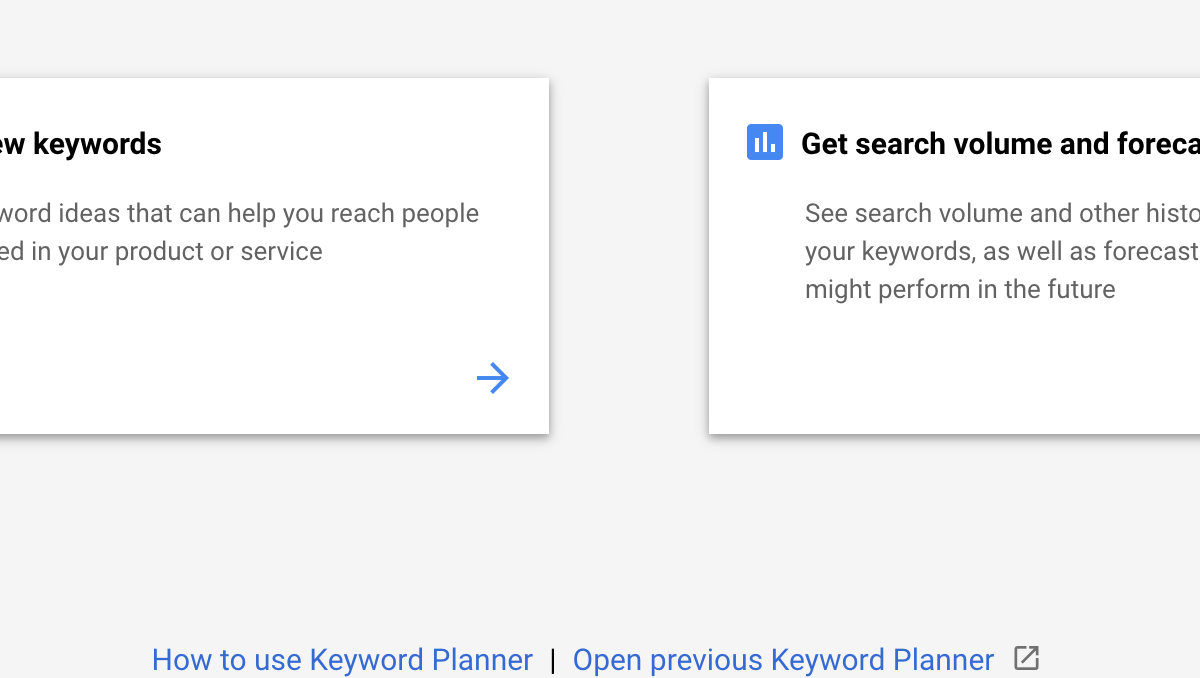Click the word 'keywords' in the left card title
Viewport: 1200px width, 678px height.
[x=97, y=144]
